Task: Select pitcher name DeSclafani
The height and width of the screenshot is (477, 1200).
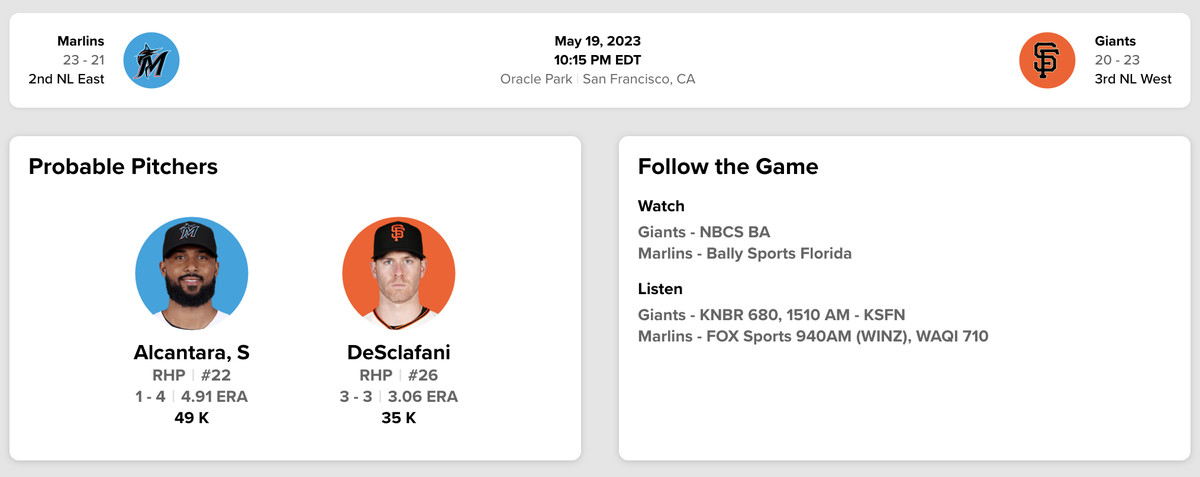Action: [398, 352]
